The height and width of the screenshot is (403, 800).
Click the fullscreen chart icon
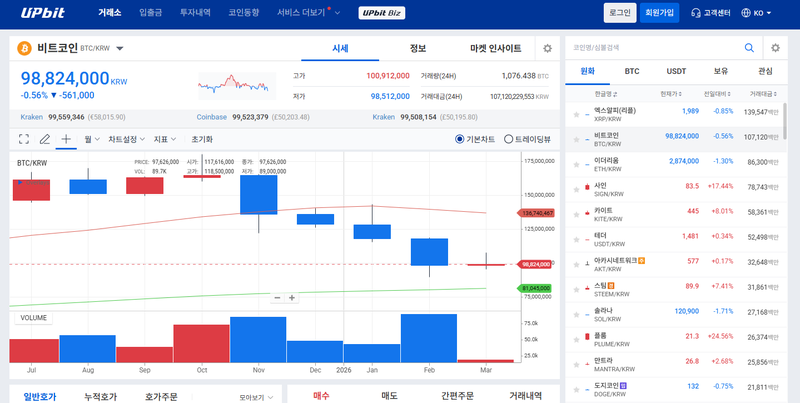pos(24,139)
